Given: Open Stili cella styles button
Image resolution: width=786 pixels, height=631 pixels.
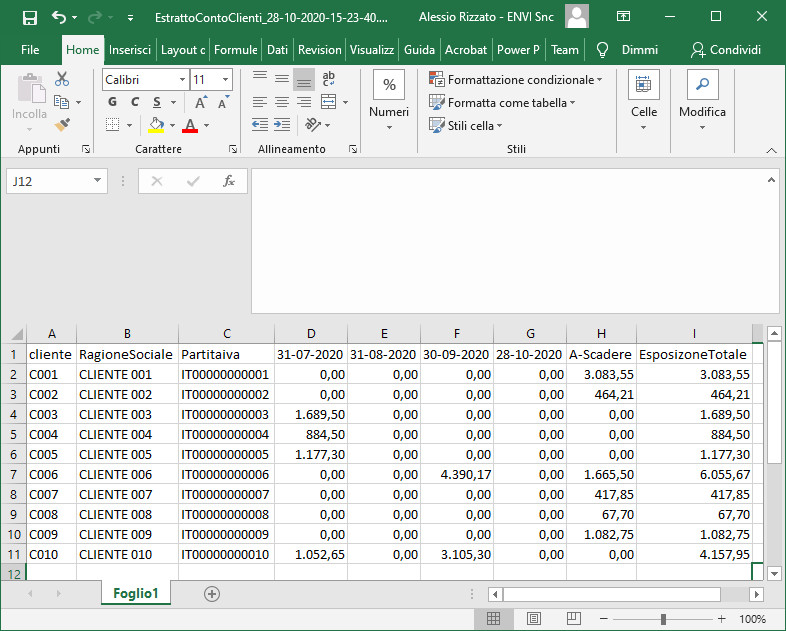Looking at the screenshot, I should (x=466, y=125).
